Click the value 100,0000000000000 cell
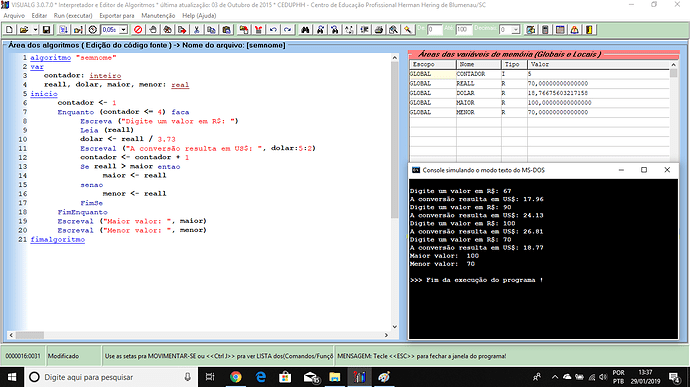 point(598,103)
